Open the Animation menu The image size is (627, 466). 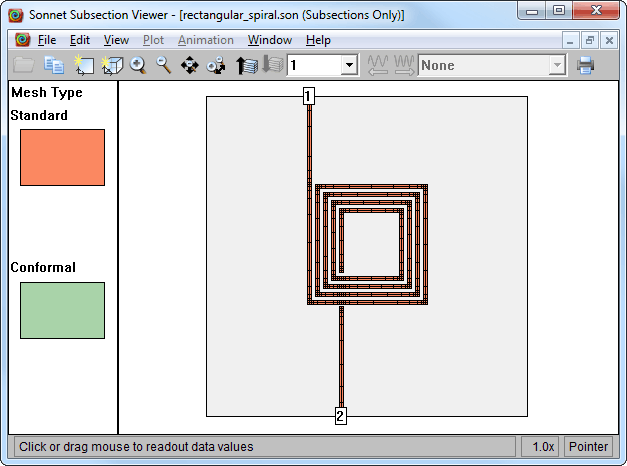point(206,40)
